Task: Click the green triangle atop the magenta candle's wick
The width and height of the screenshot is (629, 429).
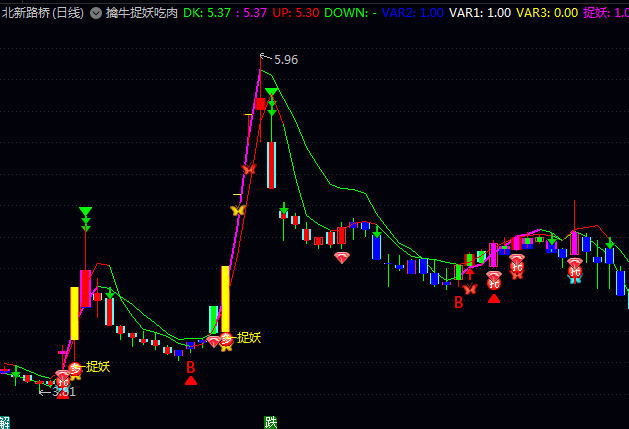Action: [x=85, y=211]
